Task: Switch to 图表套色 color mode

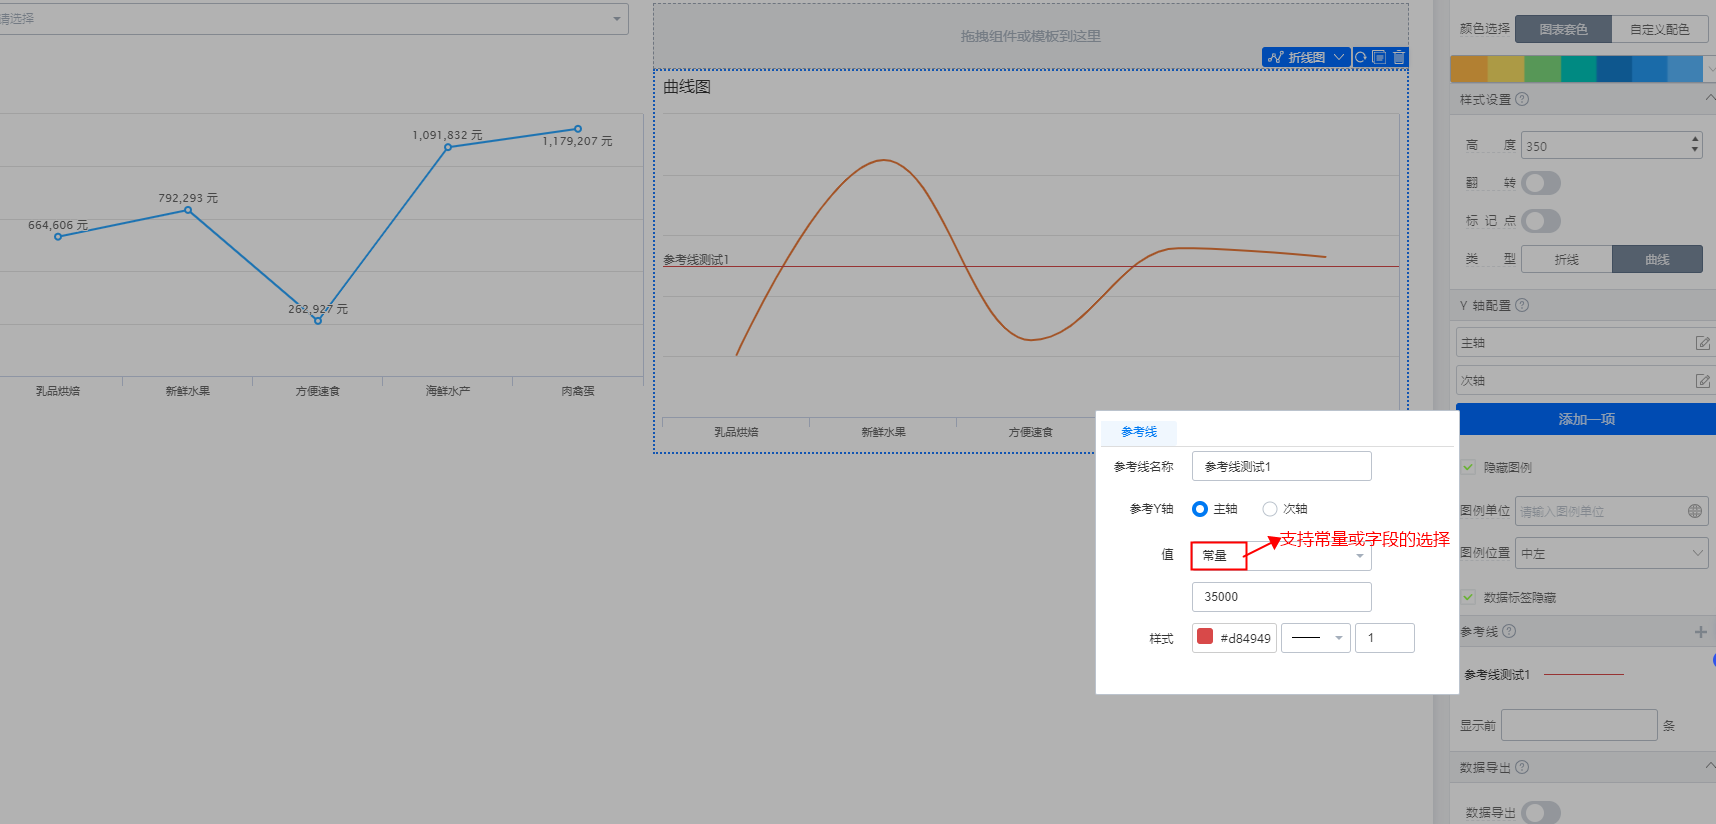Action: pos(1563,29)
